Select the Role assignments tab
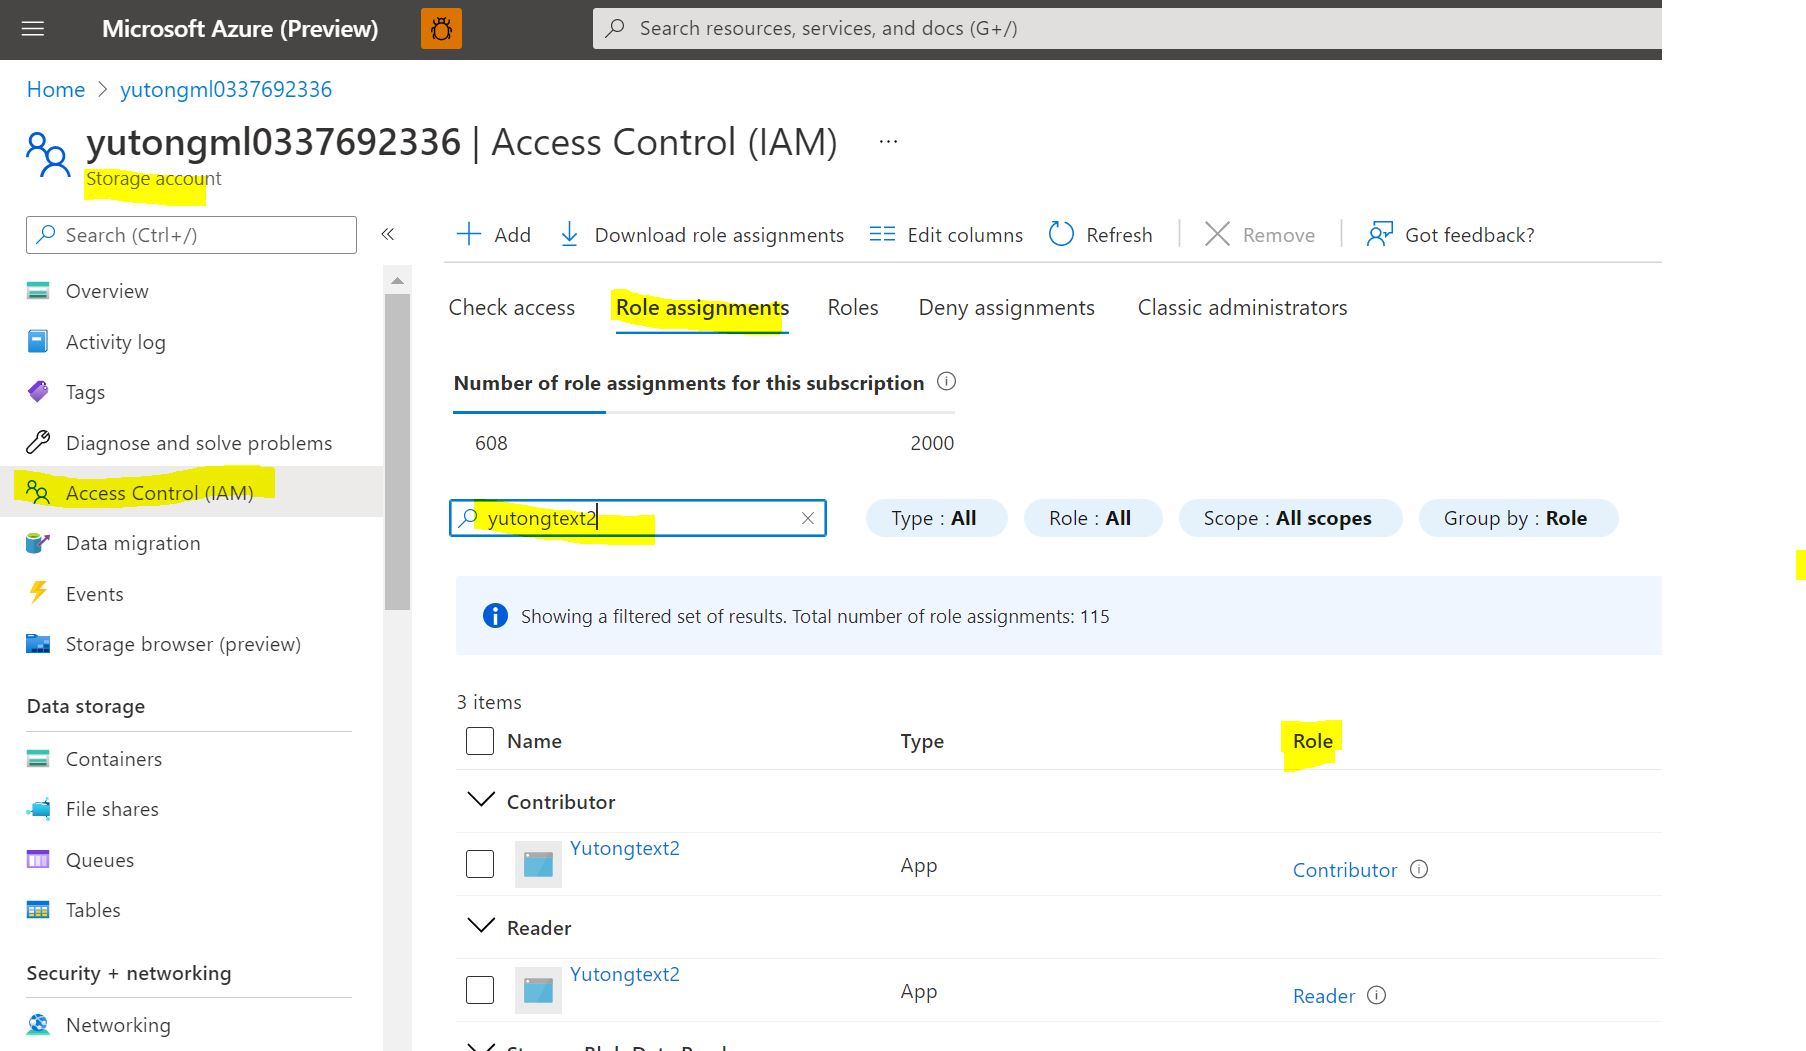 [x=702, y=307]
